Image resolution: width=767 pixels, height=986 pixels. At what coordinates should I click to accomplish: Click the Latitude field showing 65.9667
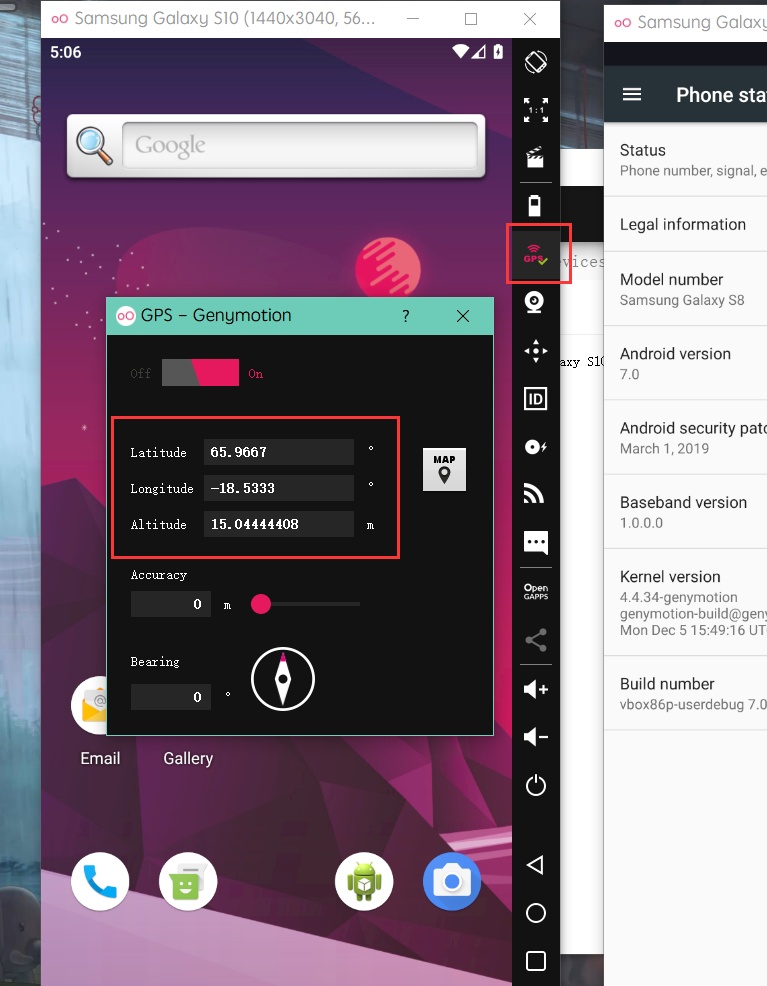click(x=279, y=452)
